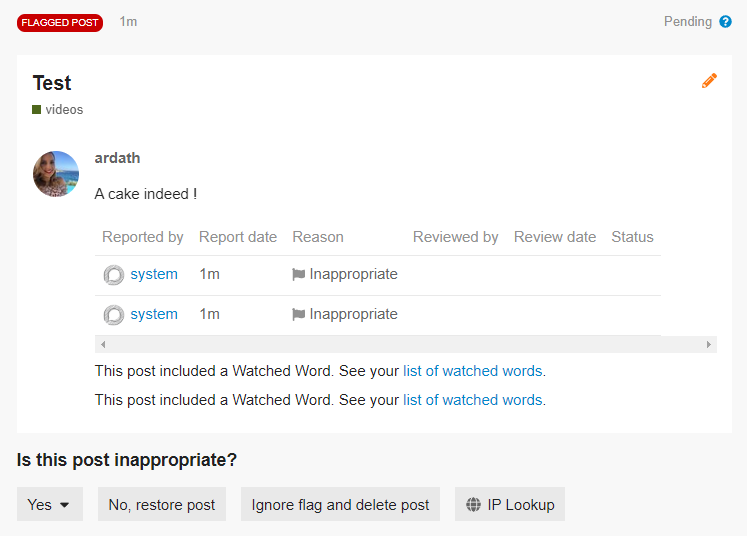Click the Pending status help icon

coord(725,22)
